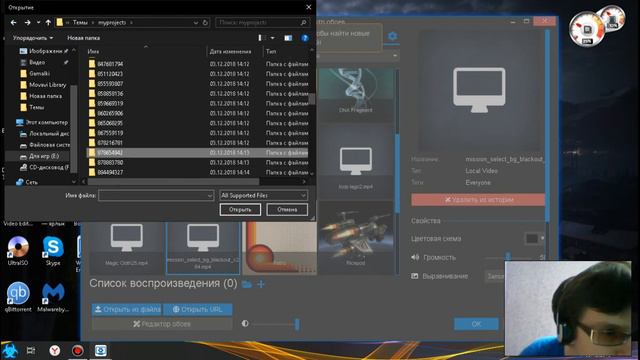640x360 pixels.
Task: Open Упорядочить dropdown menu
Action: (x=33, y=38)
